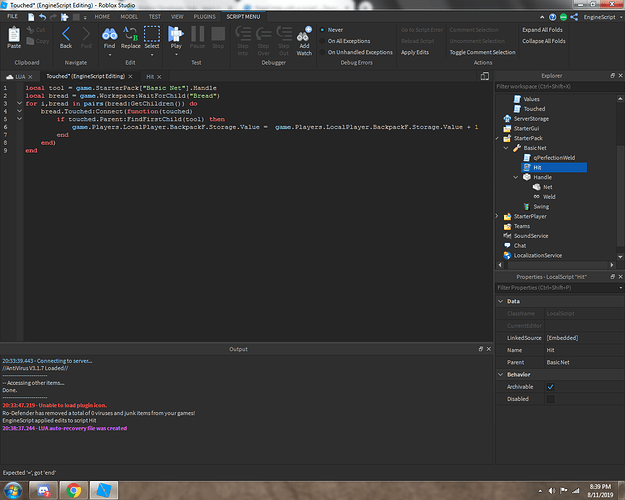Click the Paste clipboard icon
Image resolution: width=625 pixels, height=500 pixels.
pos(14,37)
